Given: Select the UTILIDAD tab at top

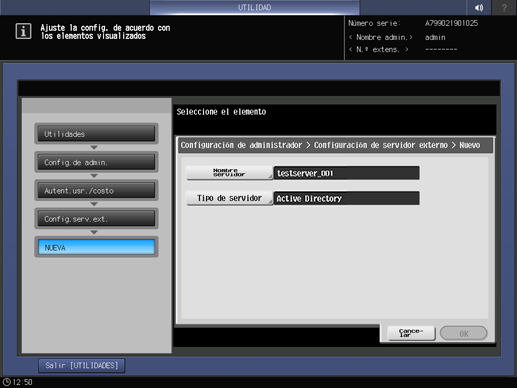Looking at the screenshot, I should tap(254, 7).
